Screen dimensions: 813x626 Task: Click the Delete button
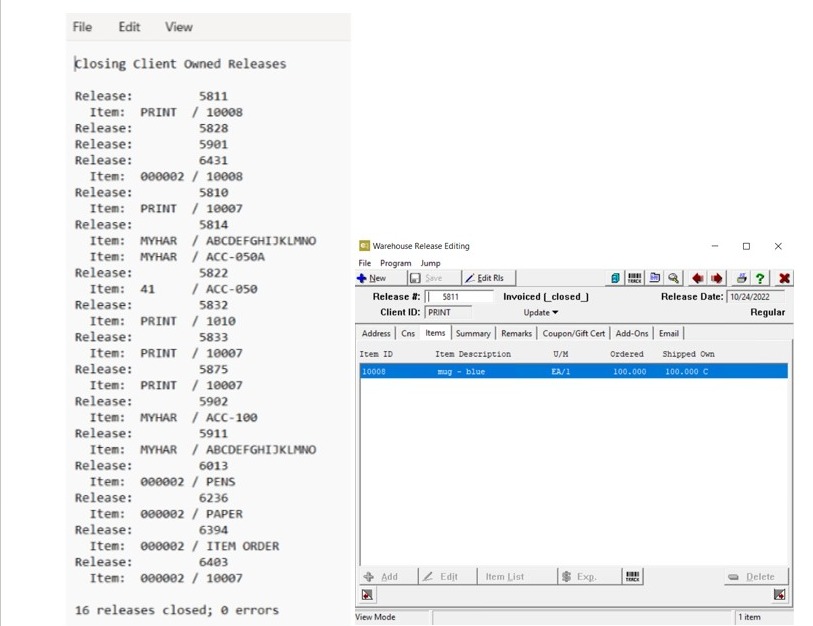[x=755, y=576]
